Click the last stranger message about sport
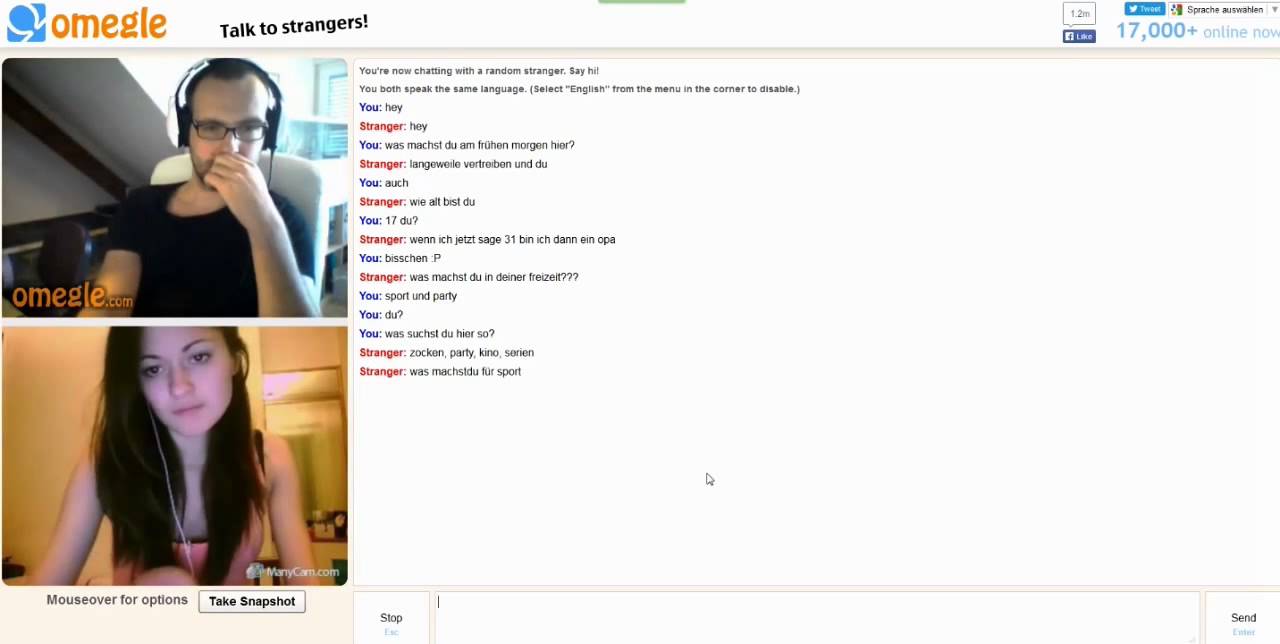The image size is (1280, 644). (440, 372)
